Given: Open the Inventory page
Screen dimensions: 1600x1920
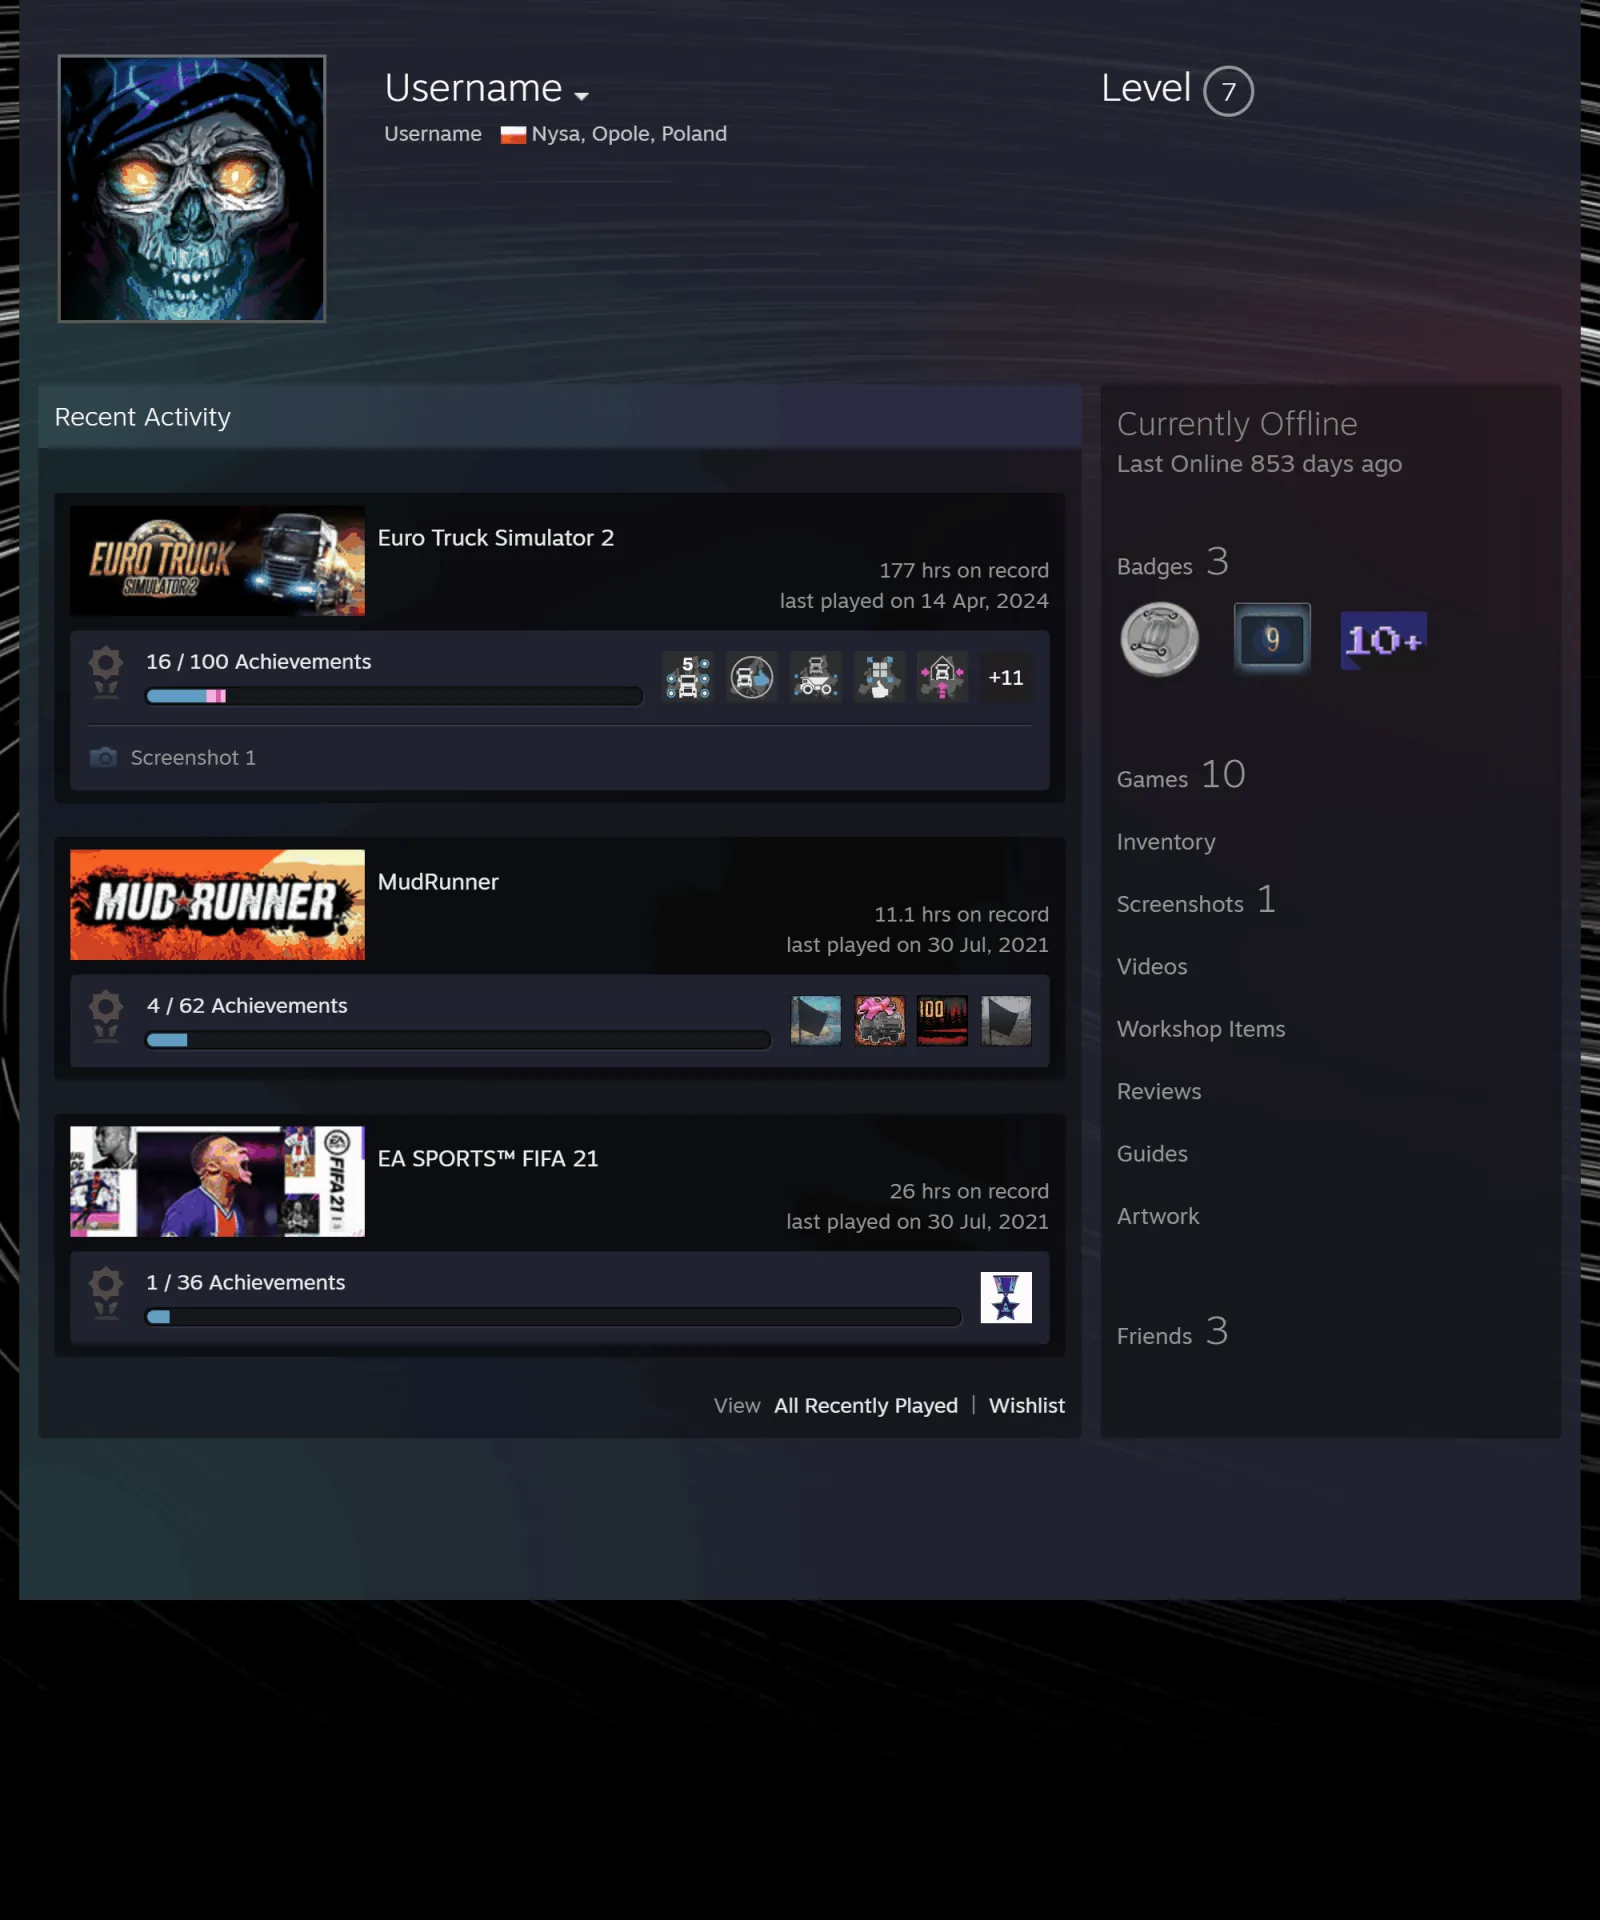Looking at the screenshot, I should (1166, 842).
